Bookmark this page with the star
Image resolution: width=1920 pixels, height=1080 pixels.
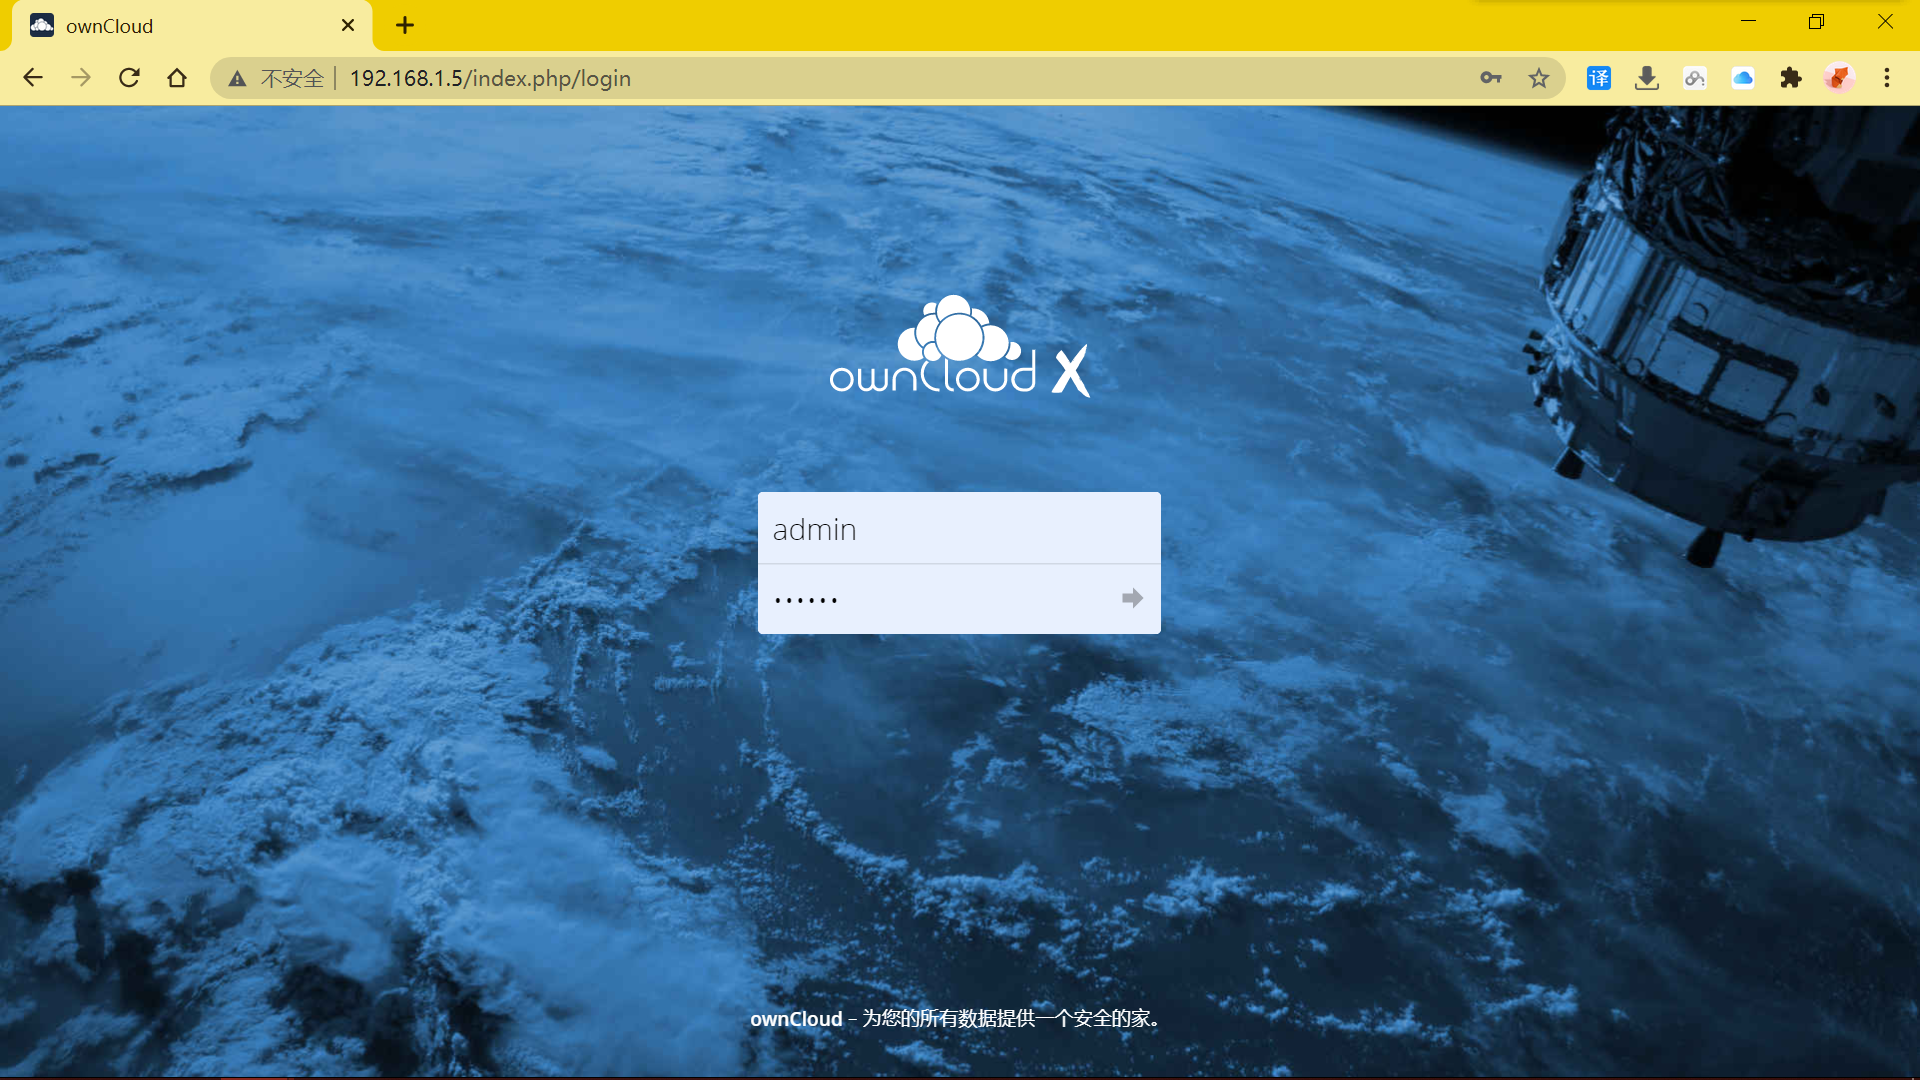click(x=1539, y=78)
